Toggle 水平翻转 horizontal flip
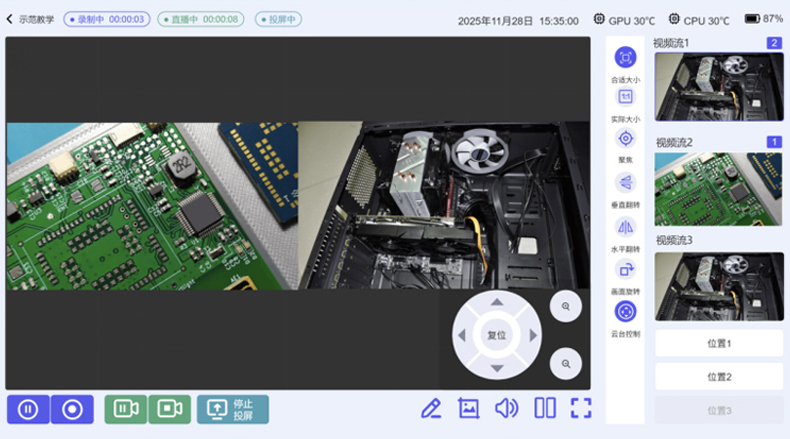 tap(625, 226)
